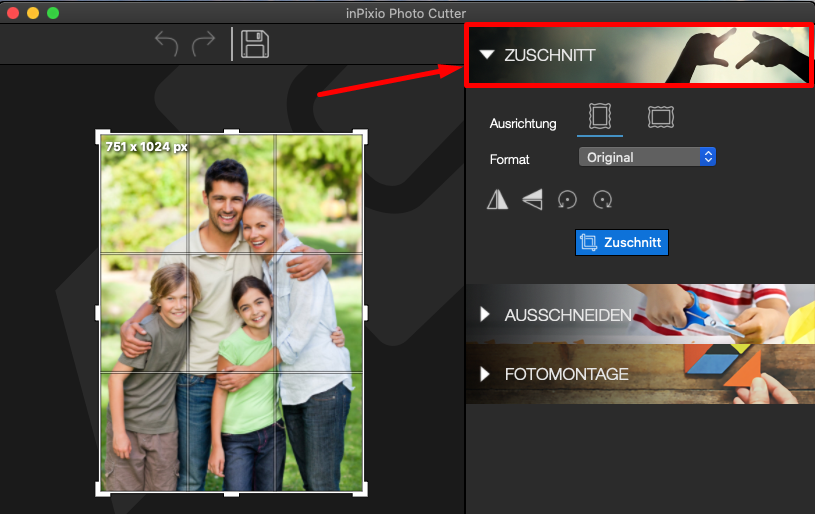Click the top-left crop corner handle
The width and height of the screenshot is (815, 514).
102,137
